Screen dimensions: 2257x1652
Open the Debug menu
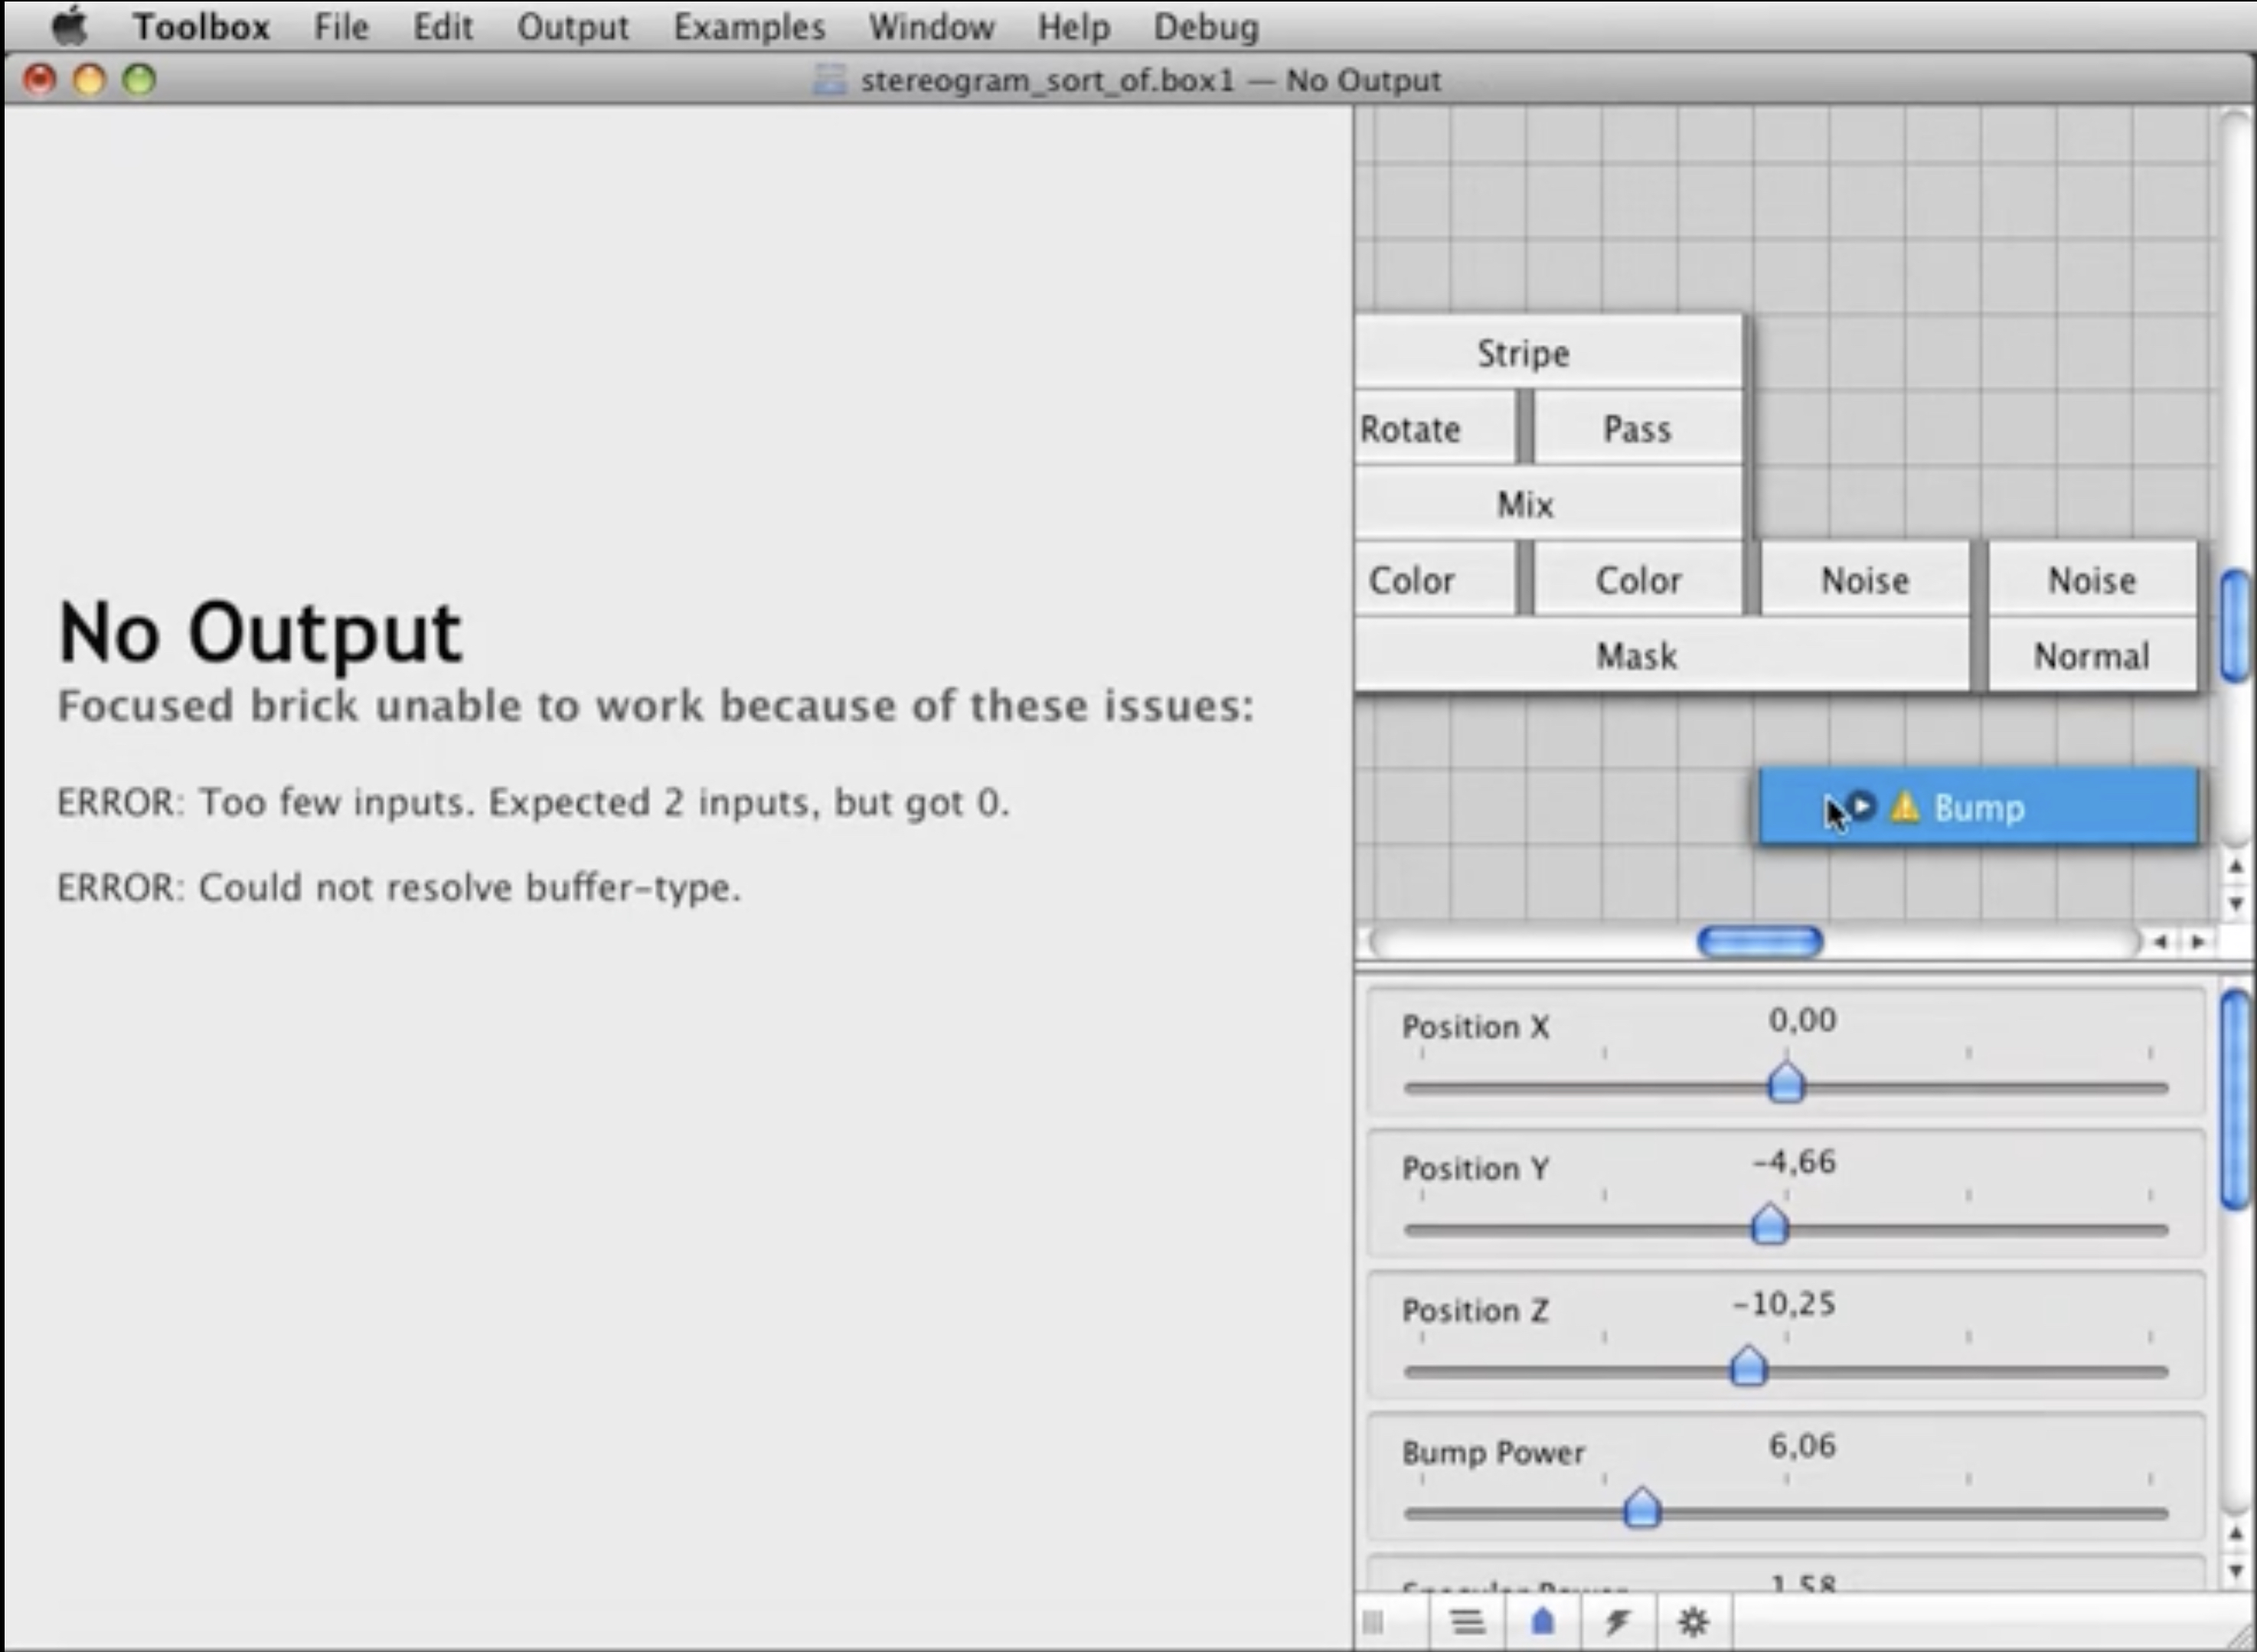click(1205, 27)
